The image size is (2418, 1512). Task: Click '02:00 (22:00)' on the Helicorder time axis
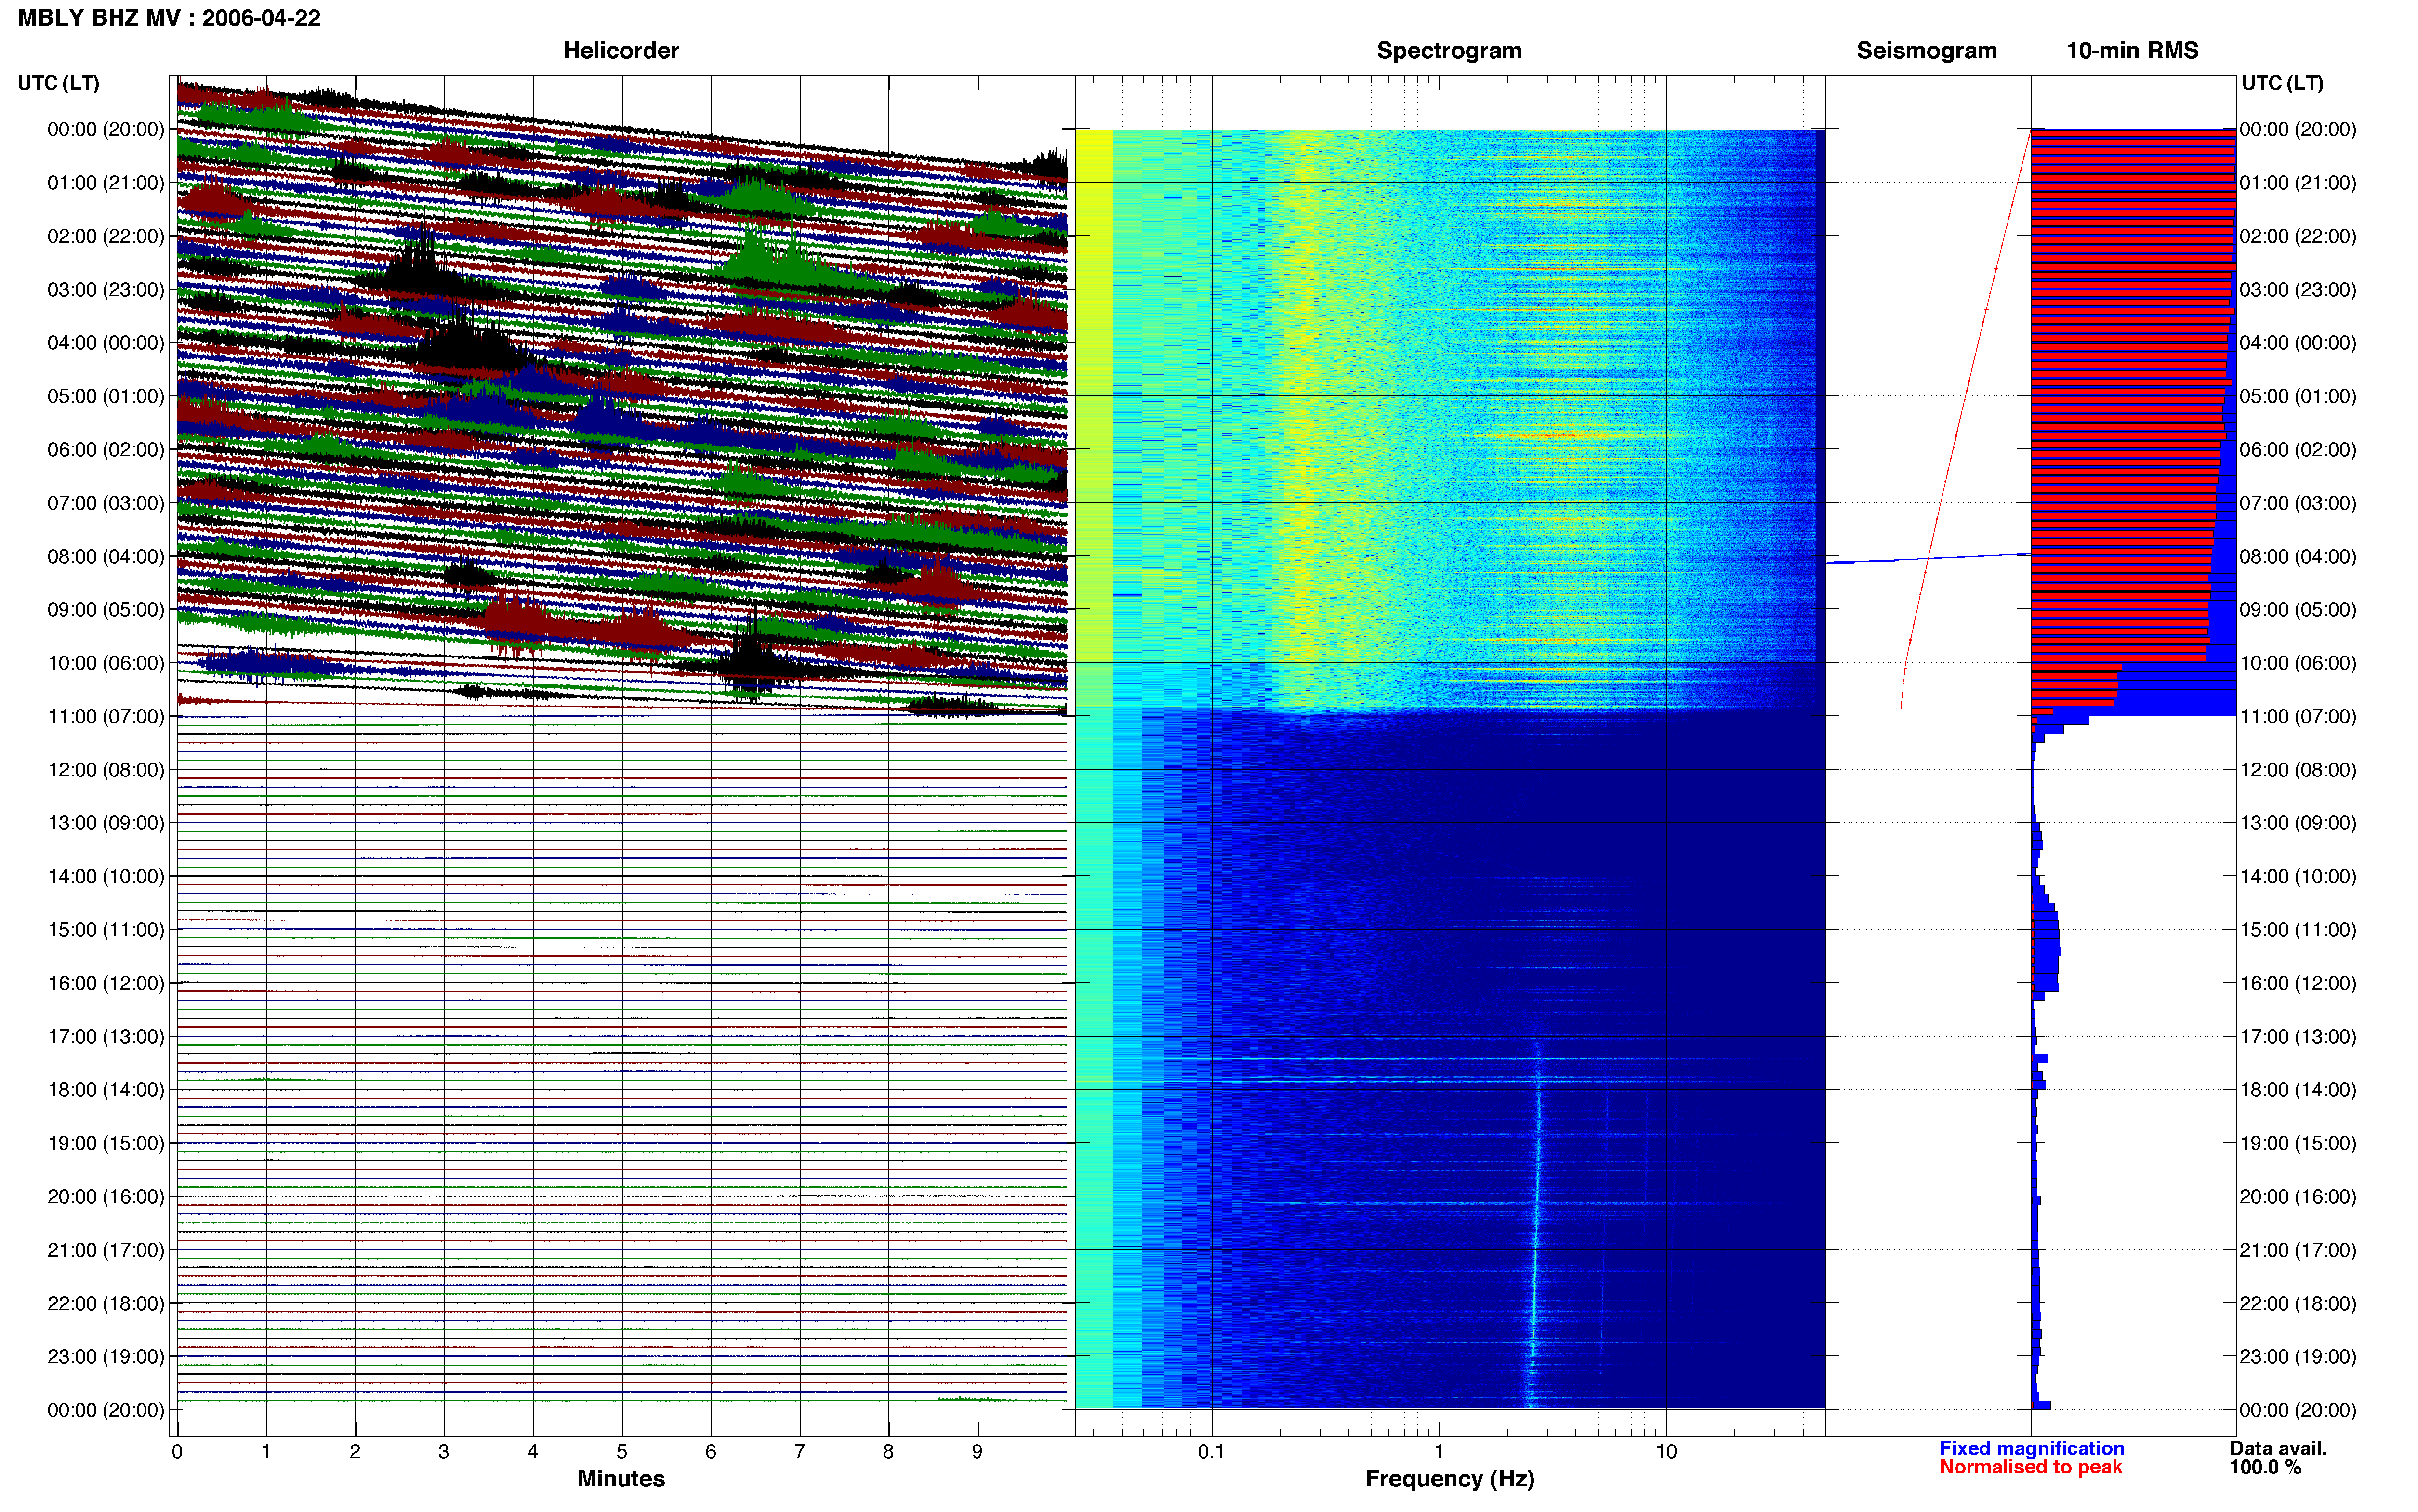106,236
